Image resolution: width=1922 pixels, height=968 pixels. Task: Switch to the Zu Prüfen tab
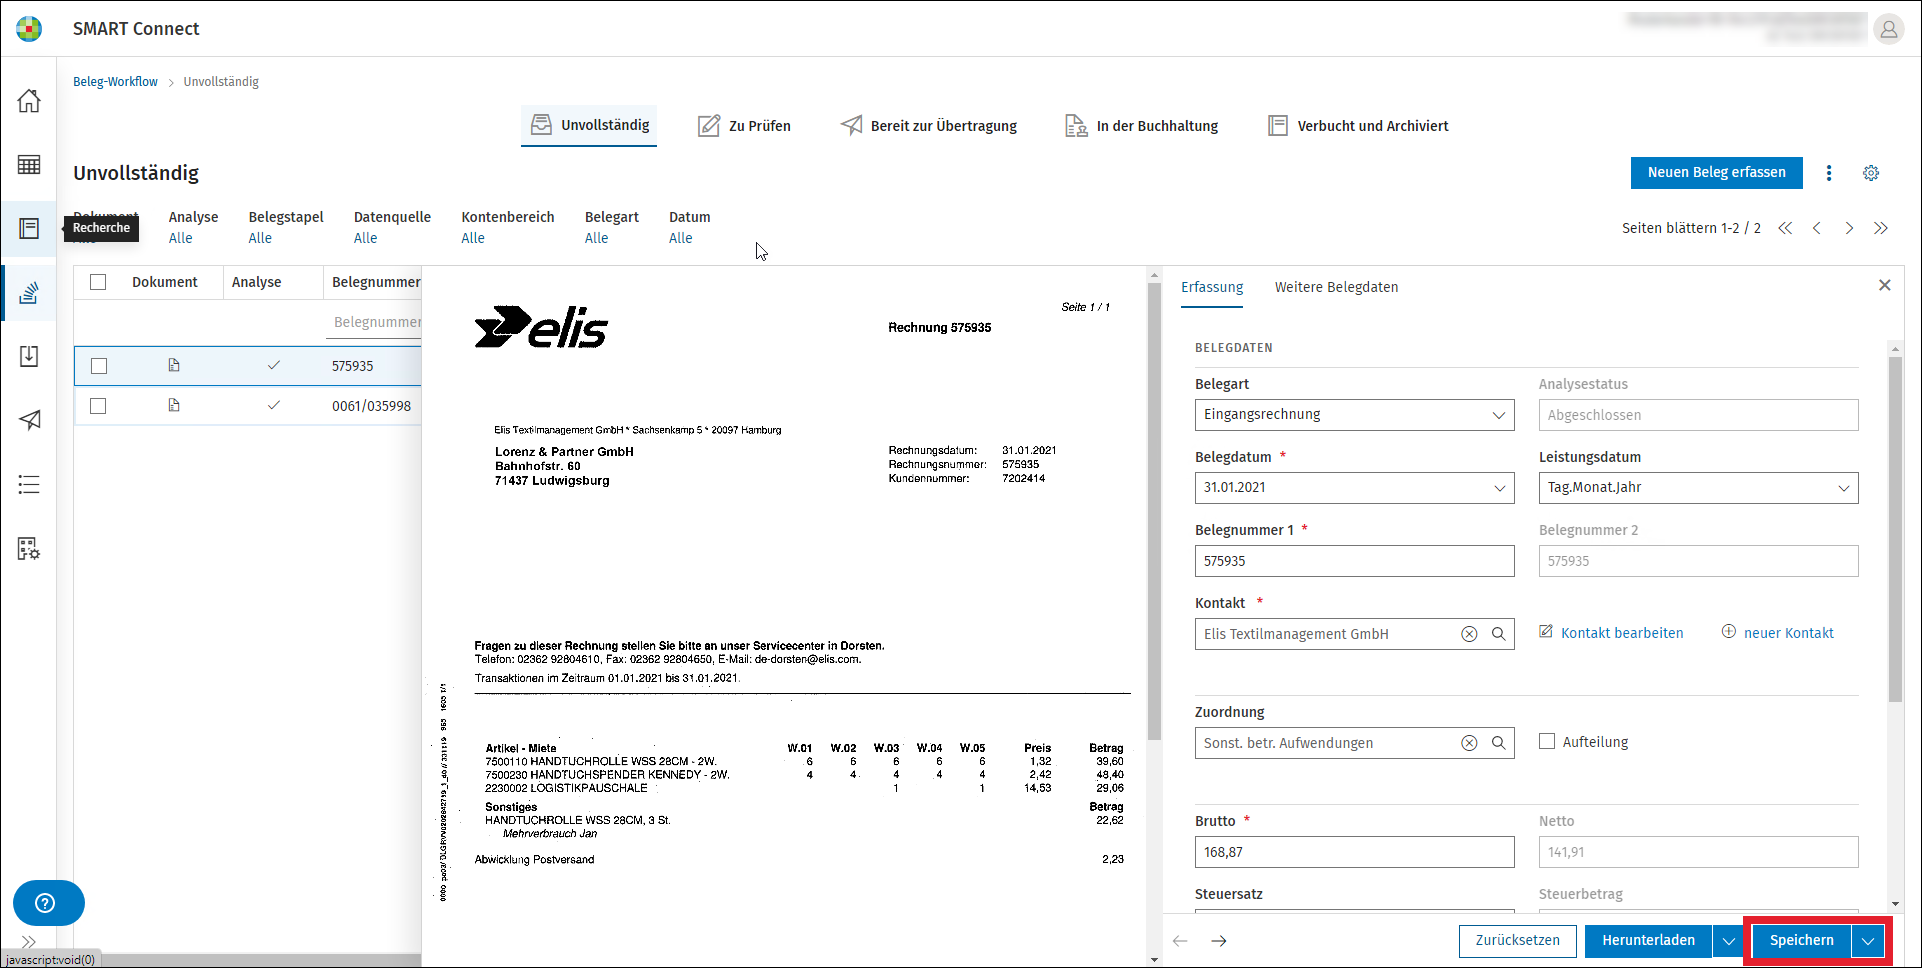pyautogui.click(x=744, y=126)
